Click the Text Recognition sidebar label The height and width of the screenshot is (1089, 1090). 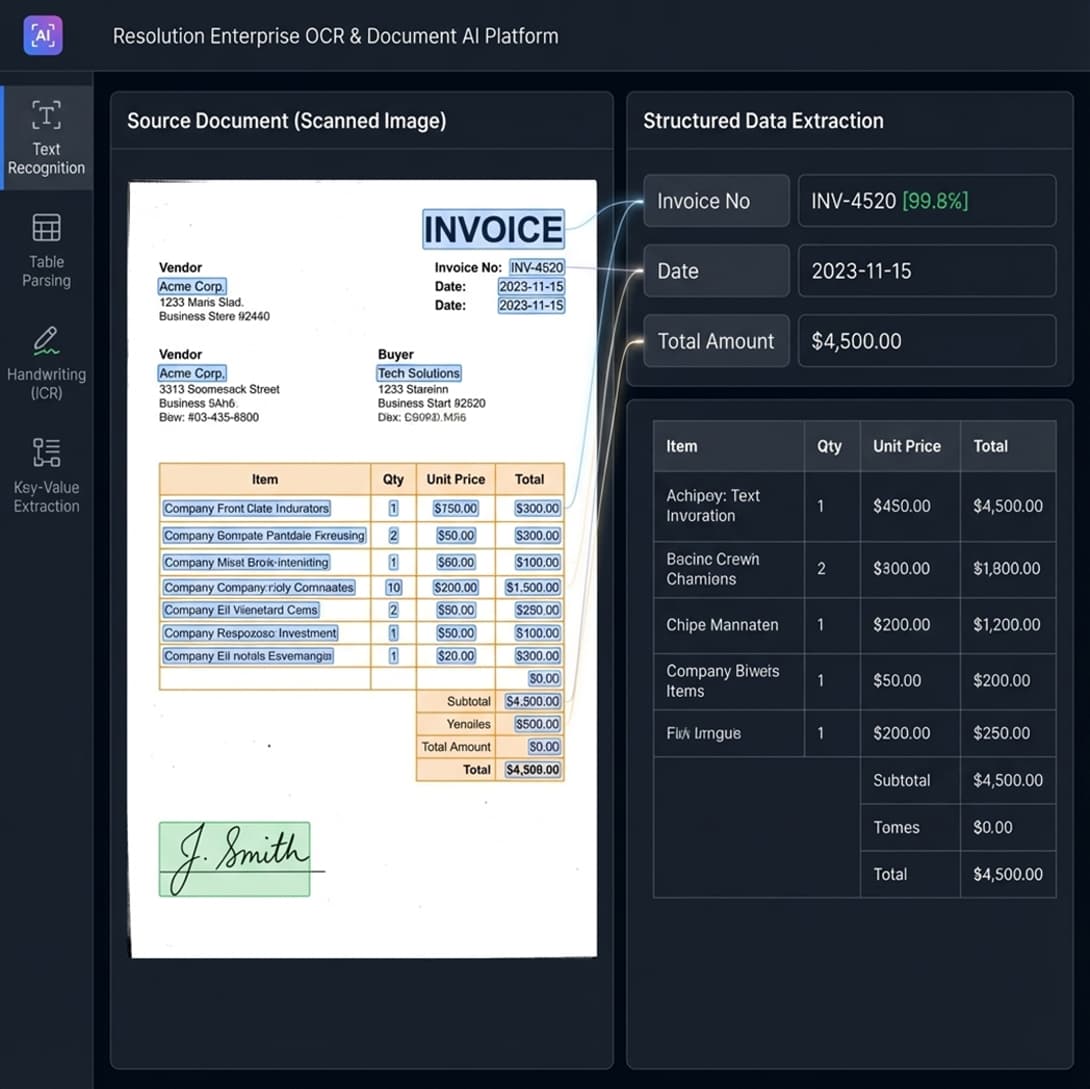tap(46, 159)
